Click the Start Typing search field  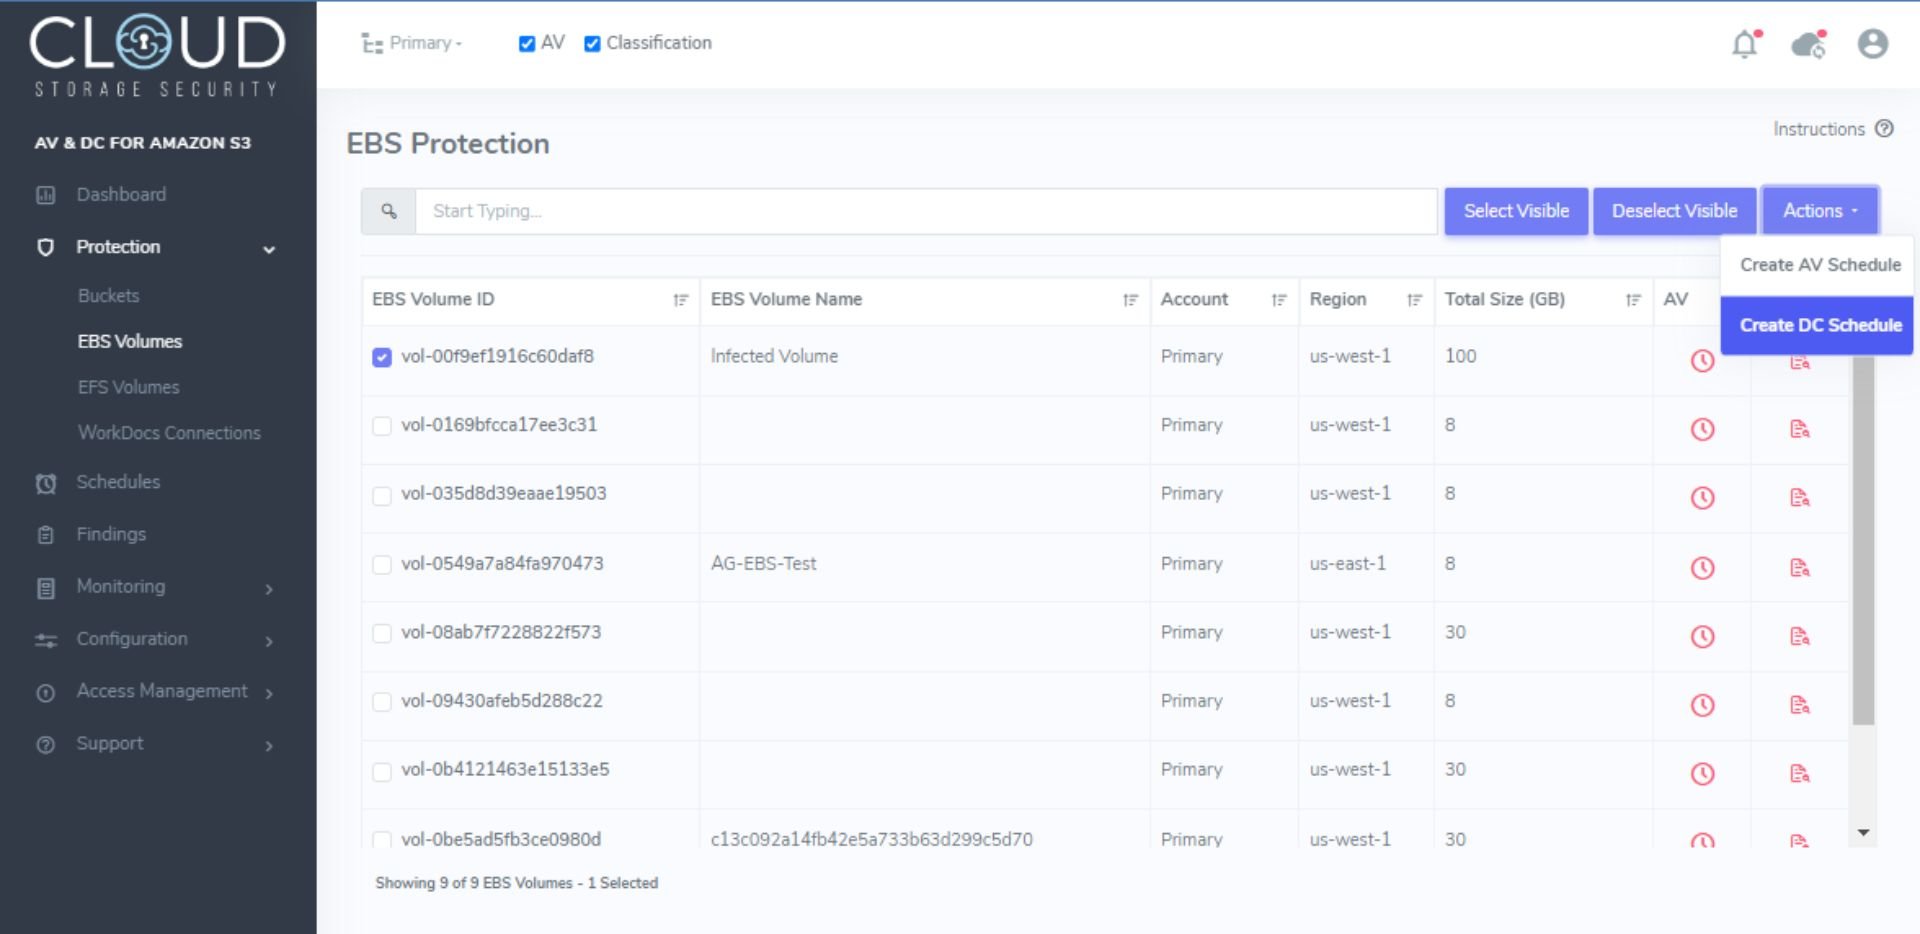click(900, 210)
